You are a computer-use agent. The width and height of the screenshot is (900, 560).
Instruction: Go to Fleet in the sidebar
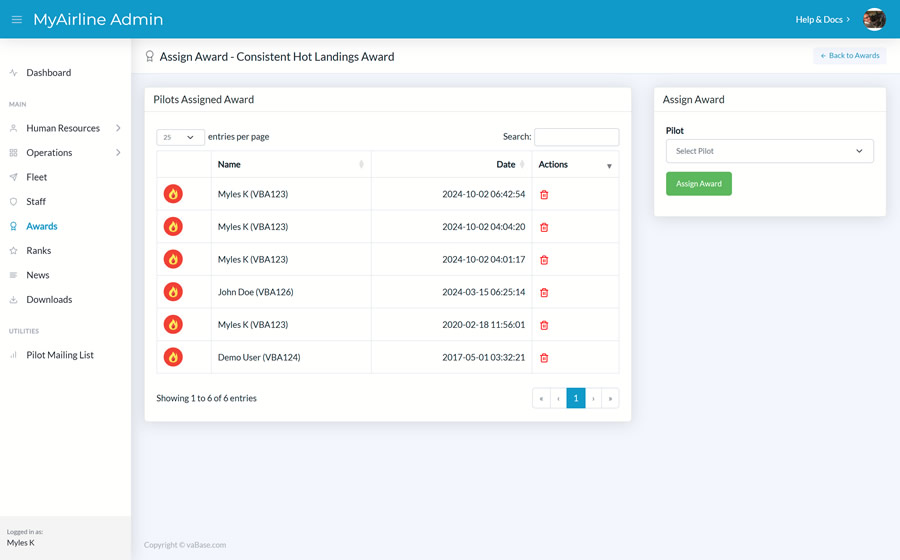click(x=37, y=177)
